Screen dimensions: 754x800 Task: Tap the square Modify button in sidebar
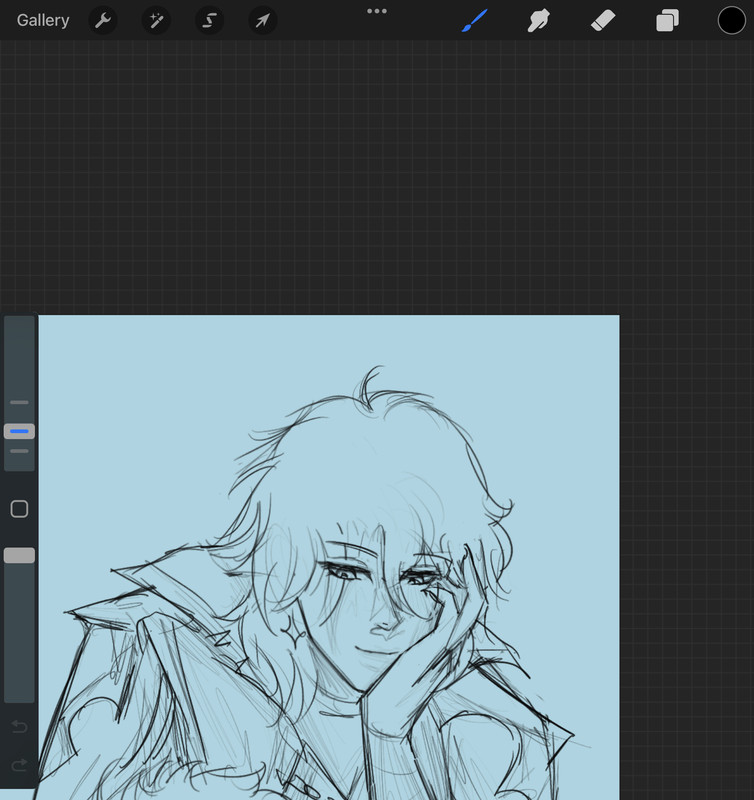(x=19, y=509)
